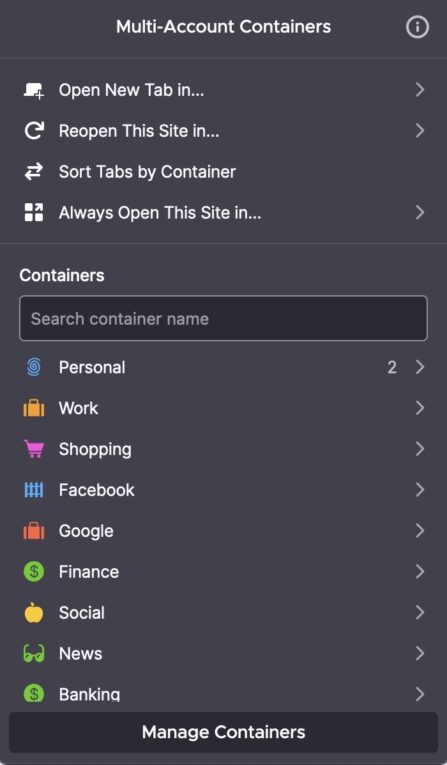Click the blue Facebook fence icon
Screen dimensions: 447x765
point(34,490)
